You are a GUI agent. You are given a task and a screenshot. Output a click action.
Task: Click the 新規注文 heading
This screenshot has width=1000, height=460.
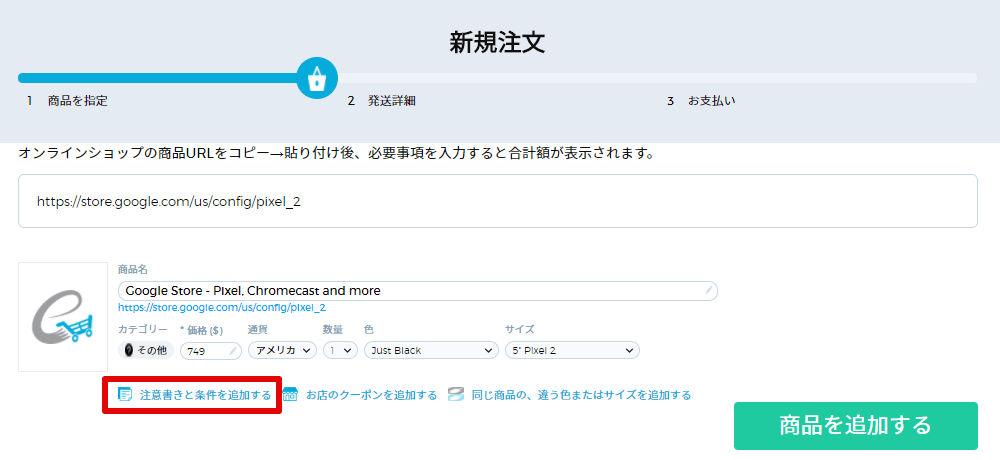pyautogui.click(x=497, y=42)
